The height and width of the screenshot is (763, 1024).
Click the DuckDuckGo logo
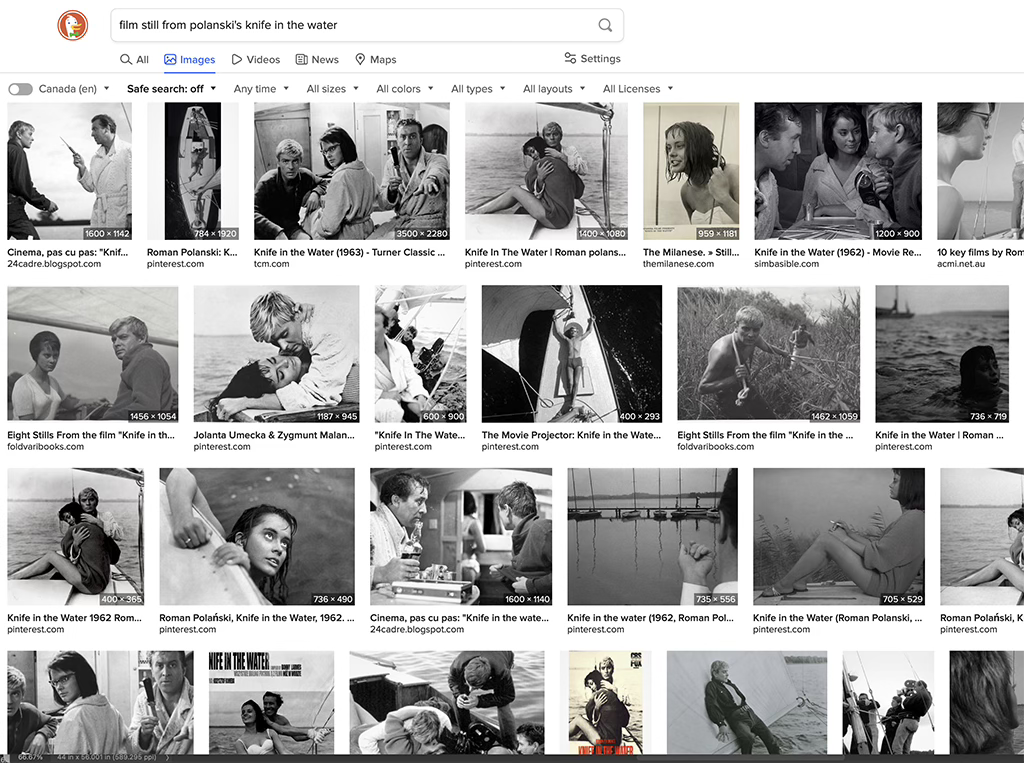coord(72,25)
